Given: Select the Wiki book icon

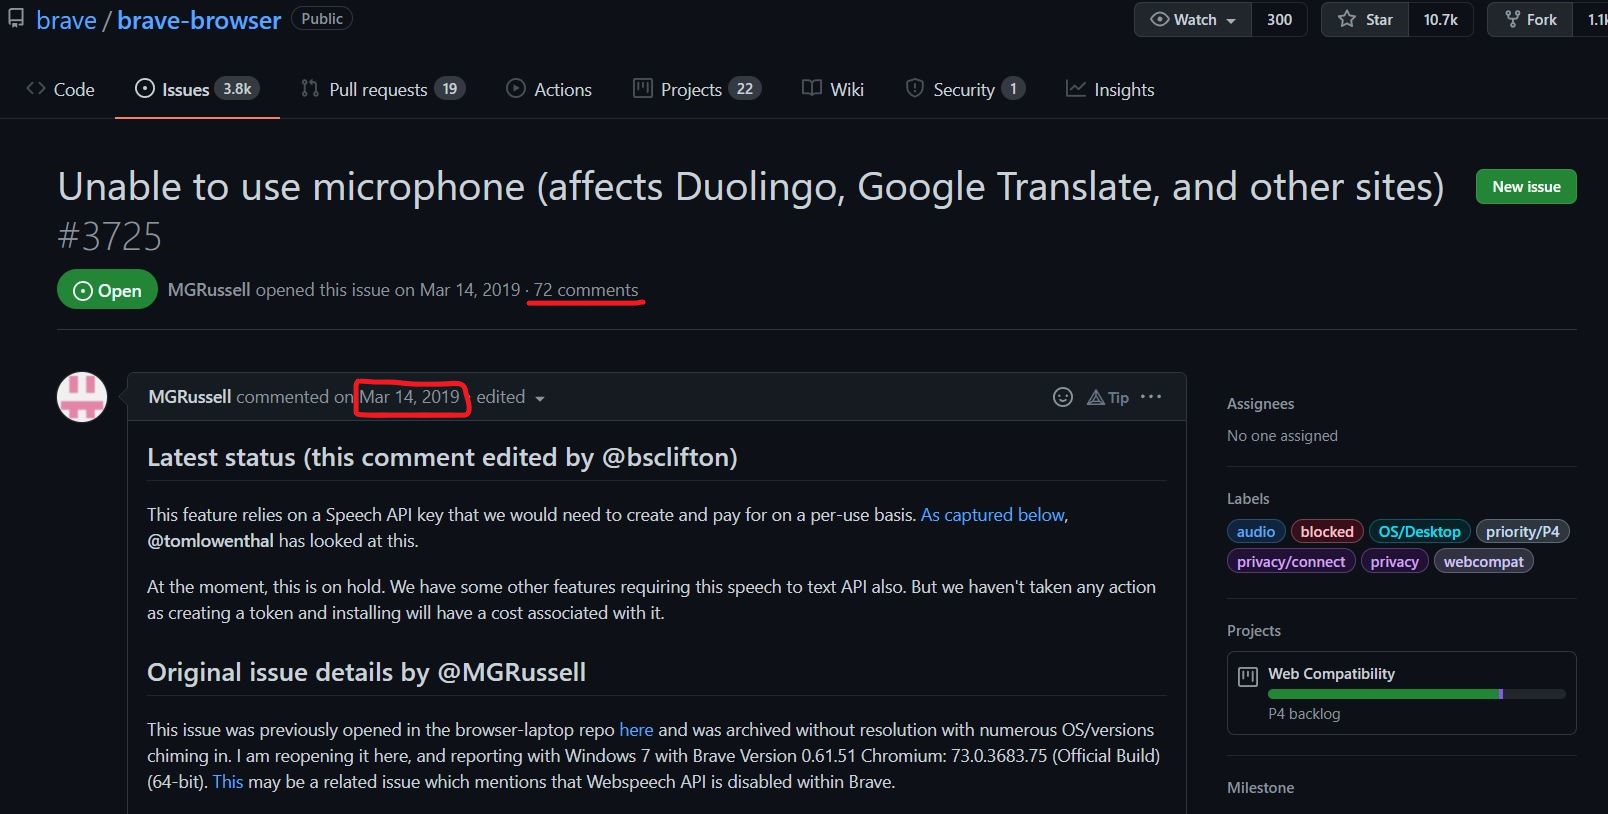Looking at the screenshot, I should coord(810,89).
